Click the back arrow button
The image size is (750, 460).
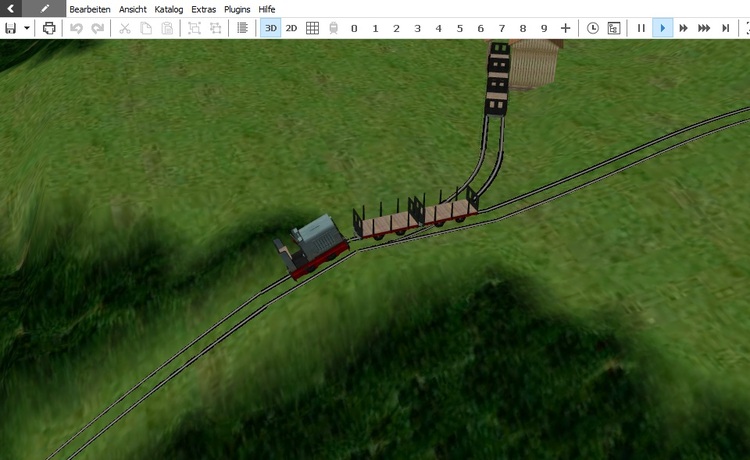11,9
